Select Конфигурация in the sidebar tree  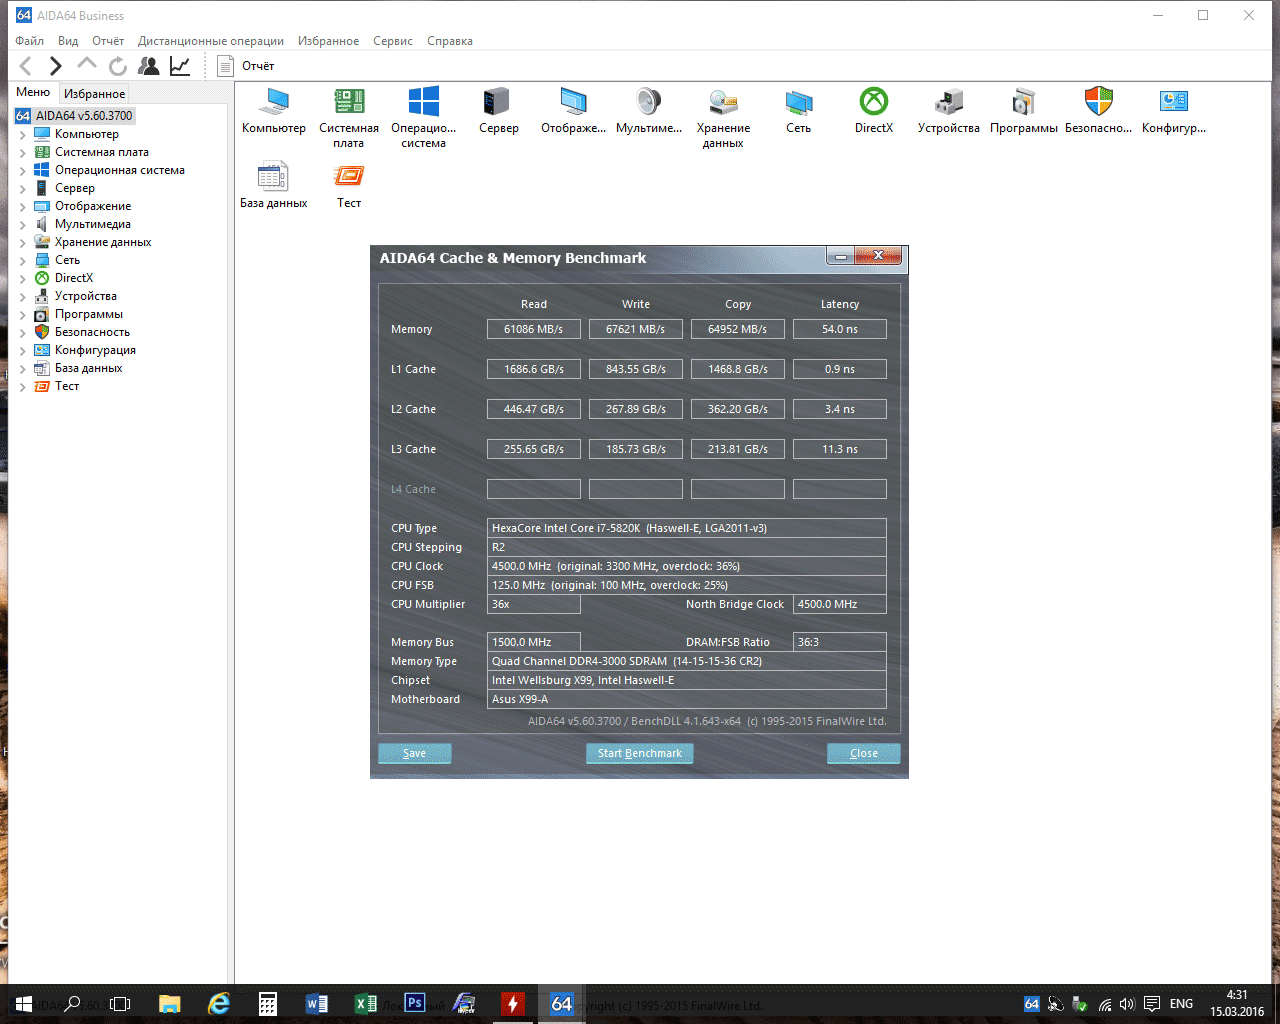click(x=95, y=350)
